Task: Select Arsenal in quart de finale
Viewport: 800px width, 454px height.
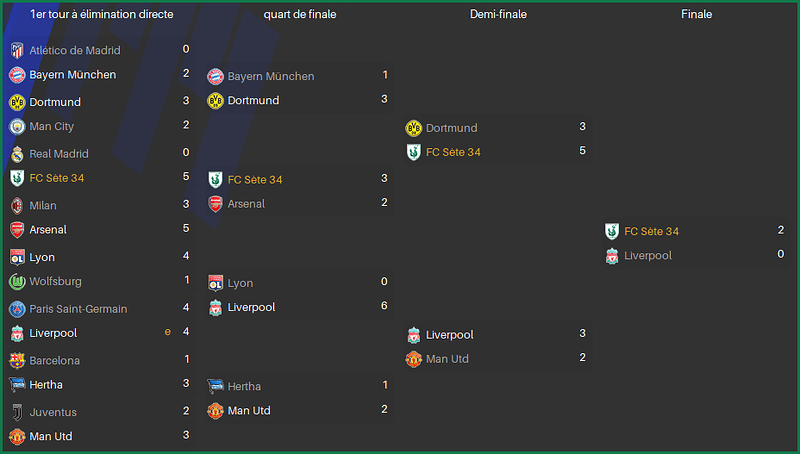Action: click(x=246, y=204)
